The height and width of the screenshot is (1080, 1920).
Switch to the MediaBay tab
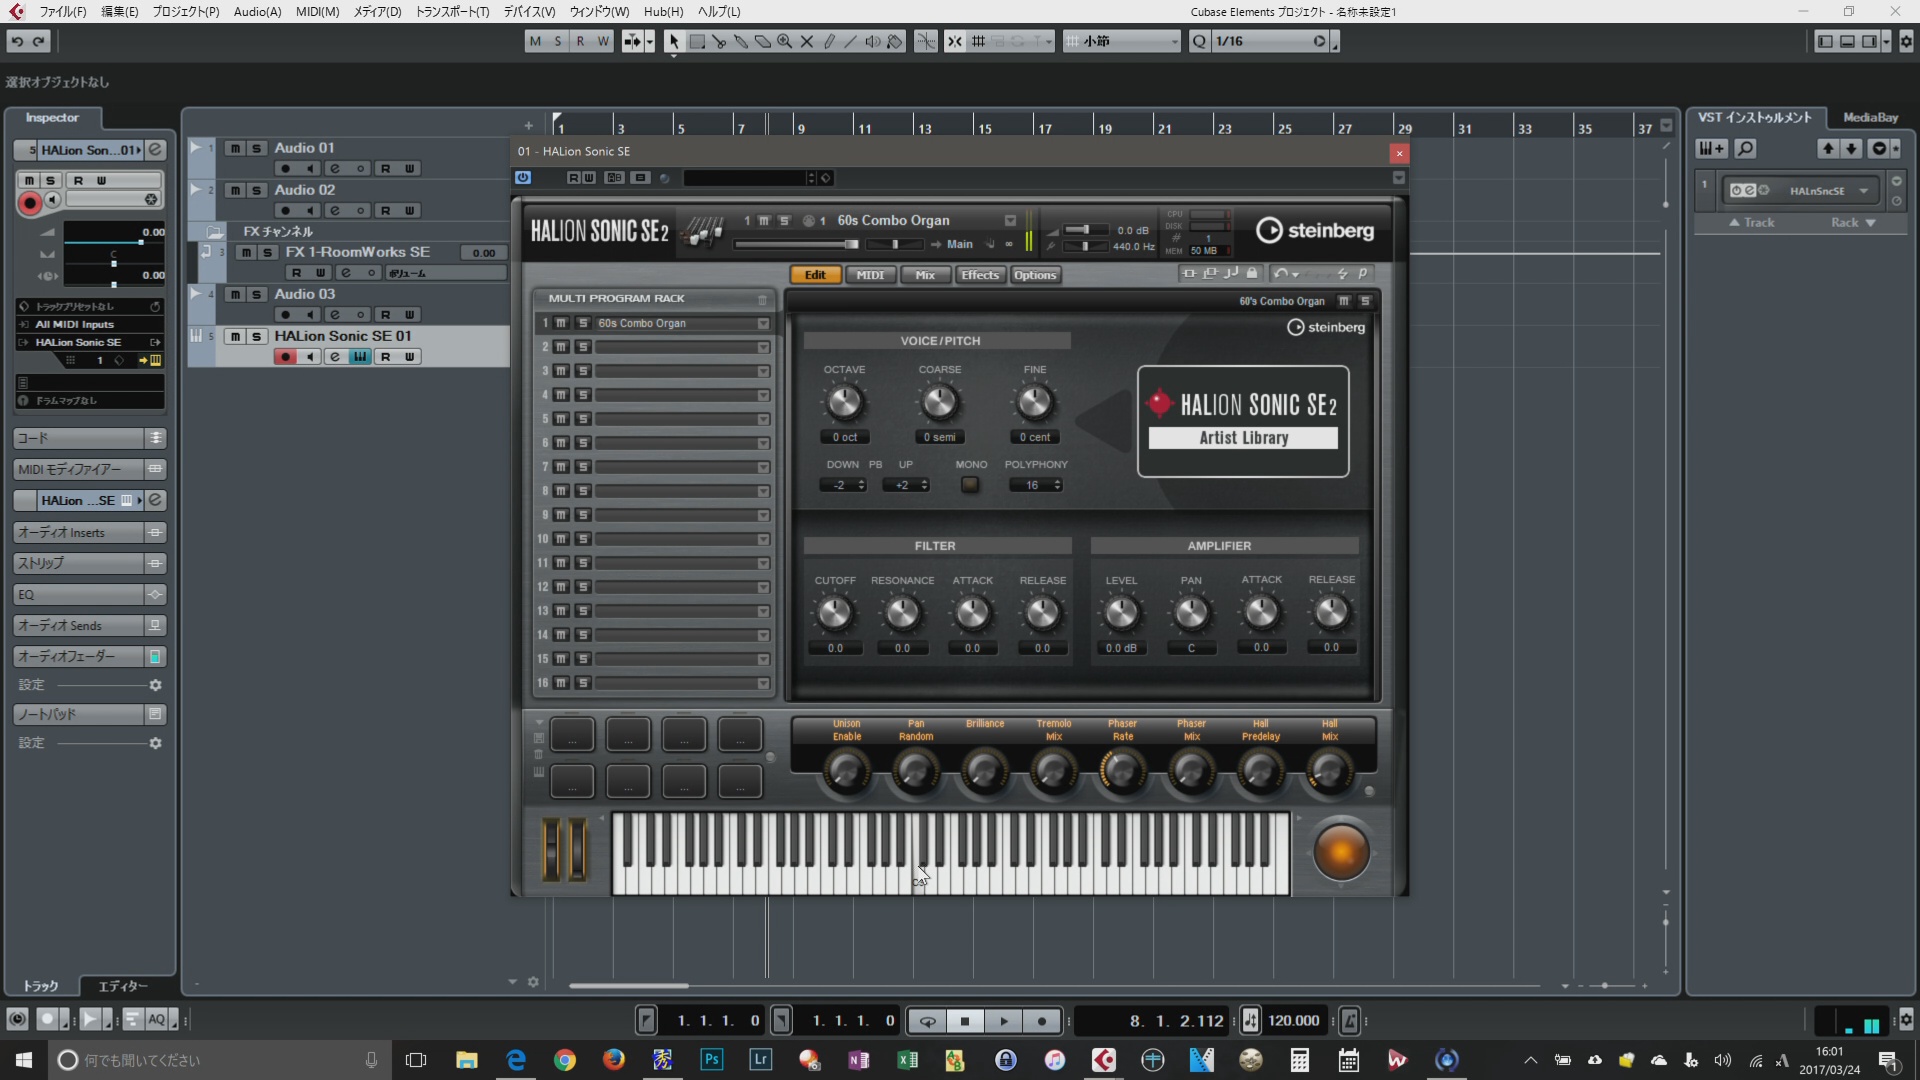pos(1870,117)
